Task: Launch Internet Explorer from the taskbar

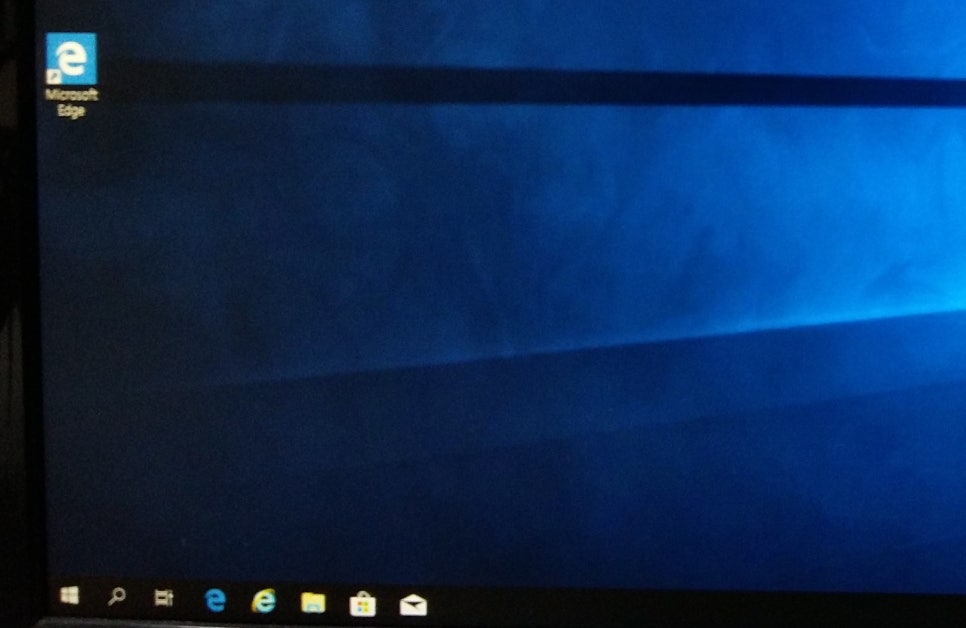Action: (x=264, y=601)
